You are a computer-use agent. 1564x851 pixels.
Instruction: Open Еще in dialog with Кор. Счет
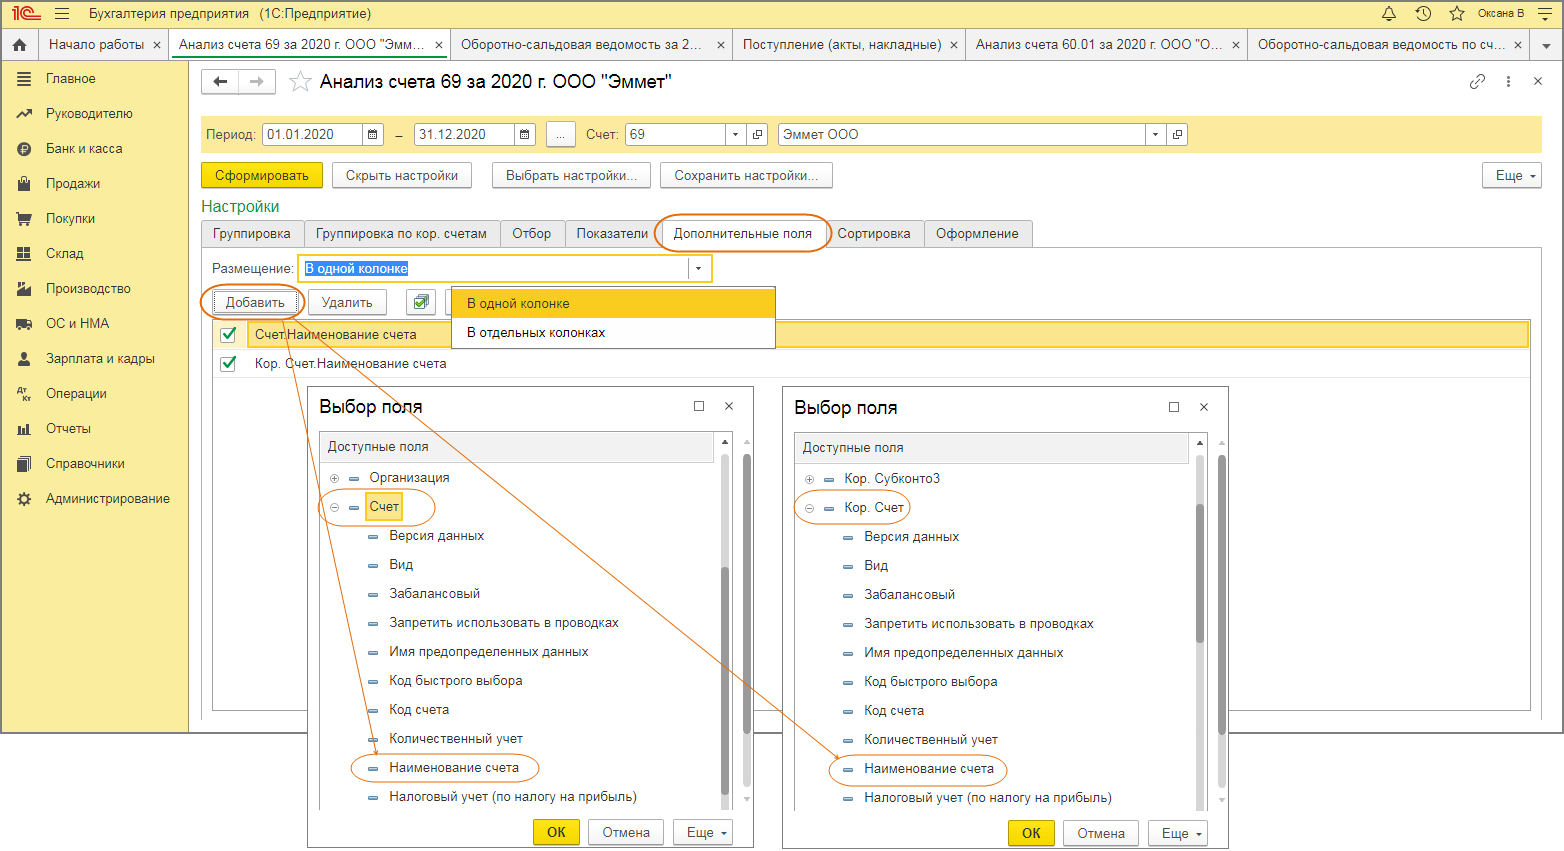[1178, 834]
